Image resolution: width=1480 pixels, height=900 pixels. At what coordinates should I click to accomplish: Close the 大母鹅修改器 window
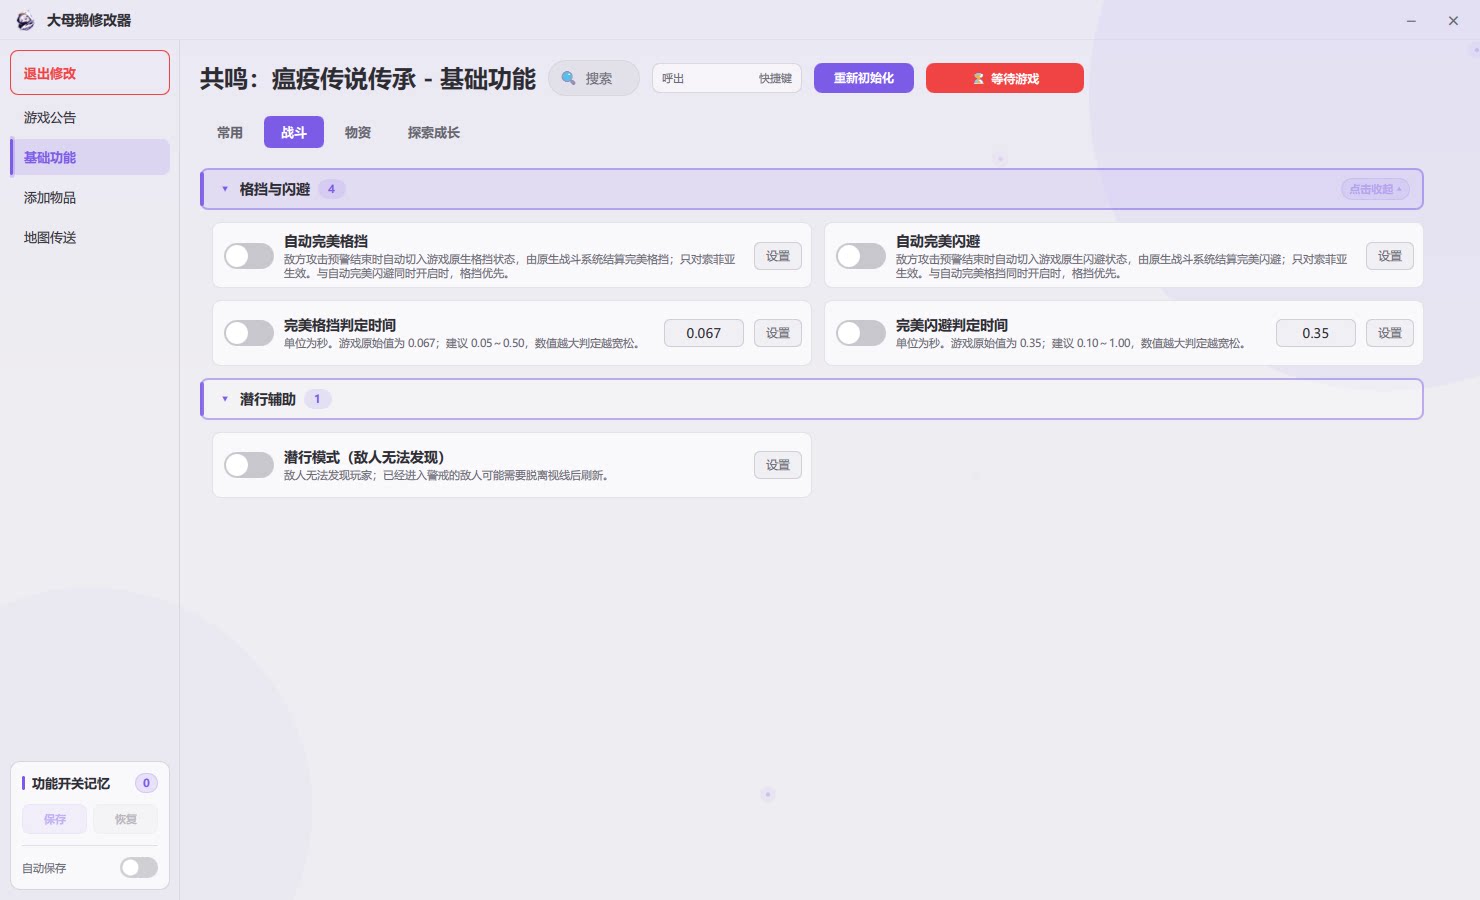coord(1453,21)
